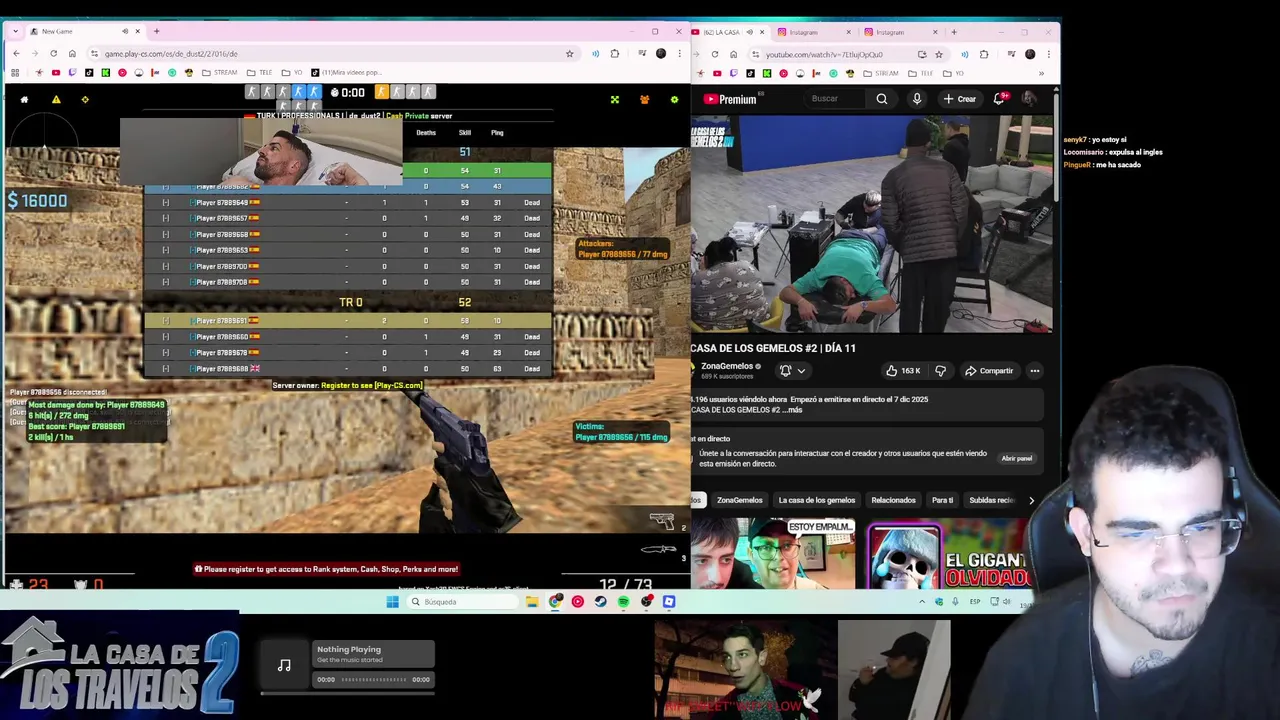
Task: Open a new tab in the YouTube window
Action: [954, 32]
